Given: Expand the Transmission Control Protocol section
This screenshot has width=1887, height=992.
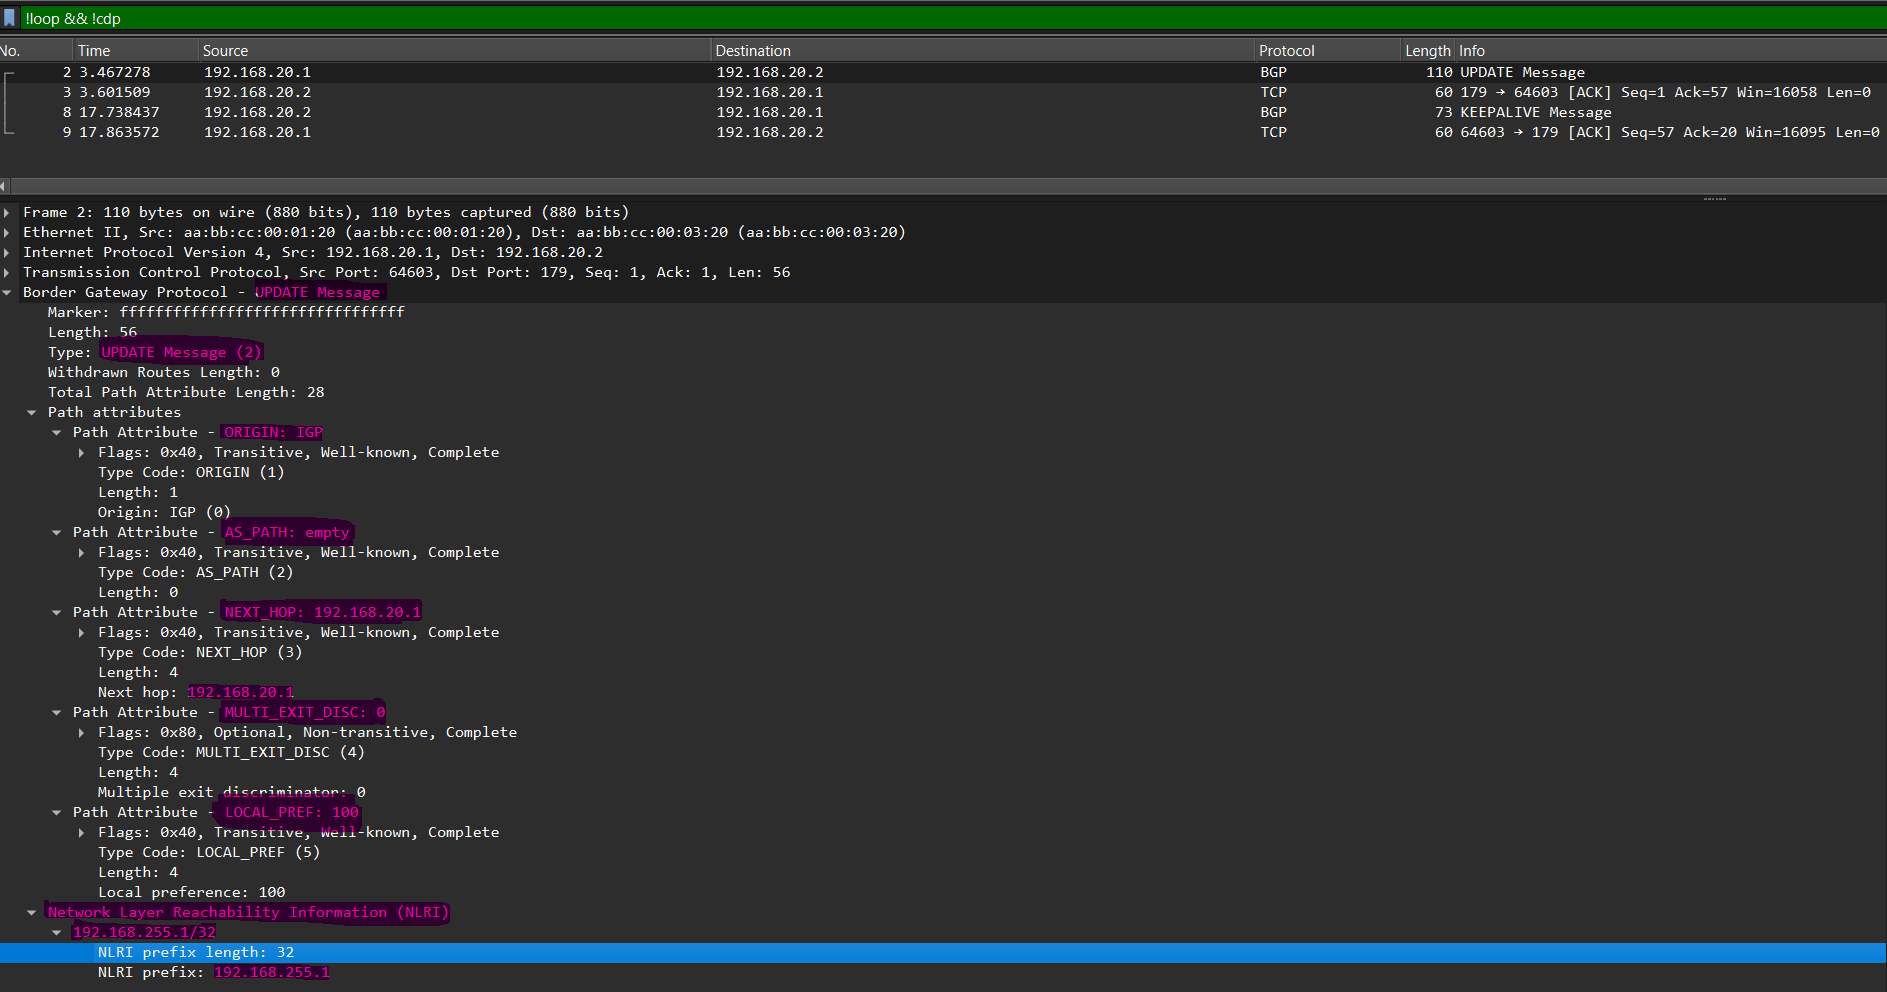Looking at the screenshot, I should pyautogui.click(x=8, y=272).
